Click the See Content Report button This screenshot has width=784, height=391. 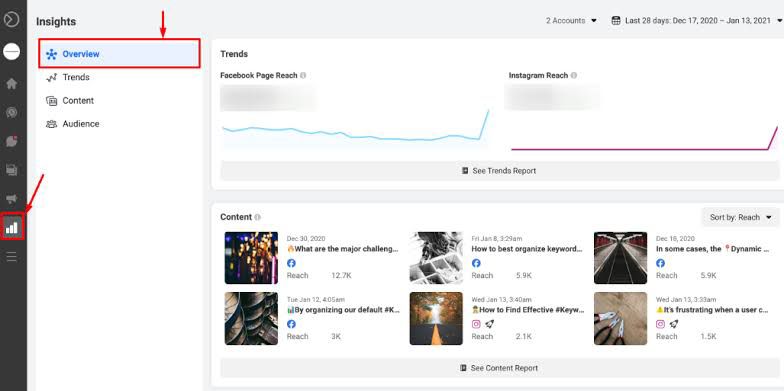499,368
